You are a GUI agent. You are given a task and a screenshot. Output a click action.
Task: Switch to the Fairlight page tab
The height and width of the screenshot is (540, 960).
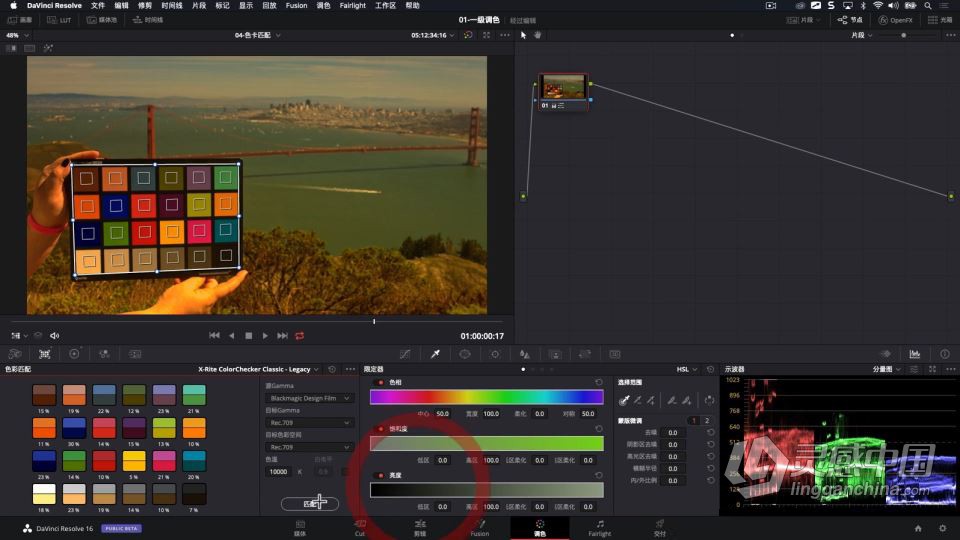[x=599, y=528]
